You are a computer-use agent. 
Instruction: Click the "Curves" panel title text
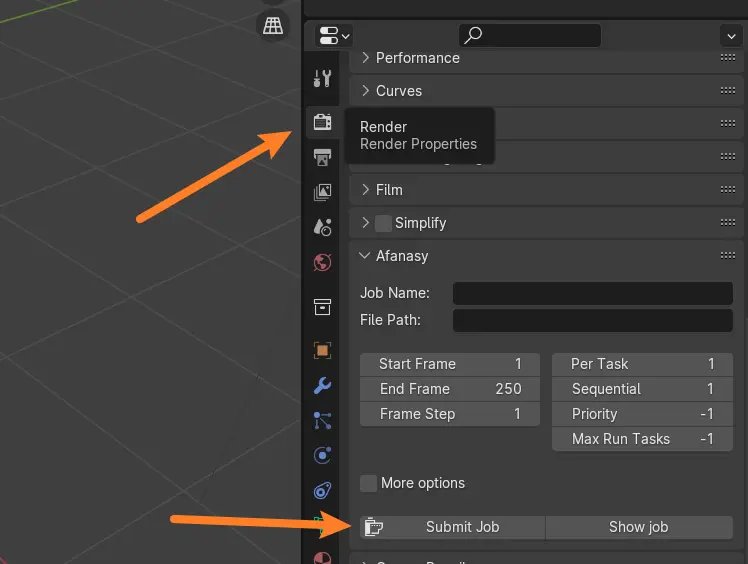399,91
